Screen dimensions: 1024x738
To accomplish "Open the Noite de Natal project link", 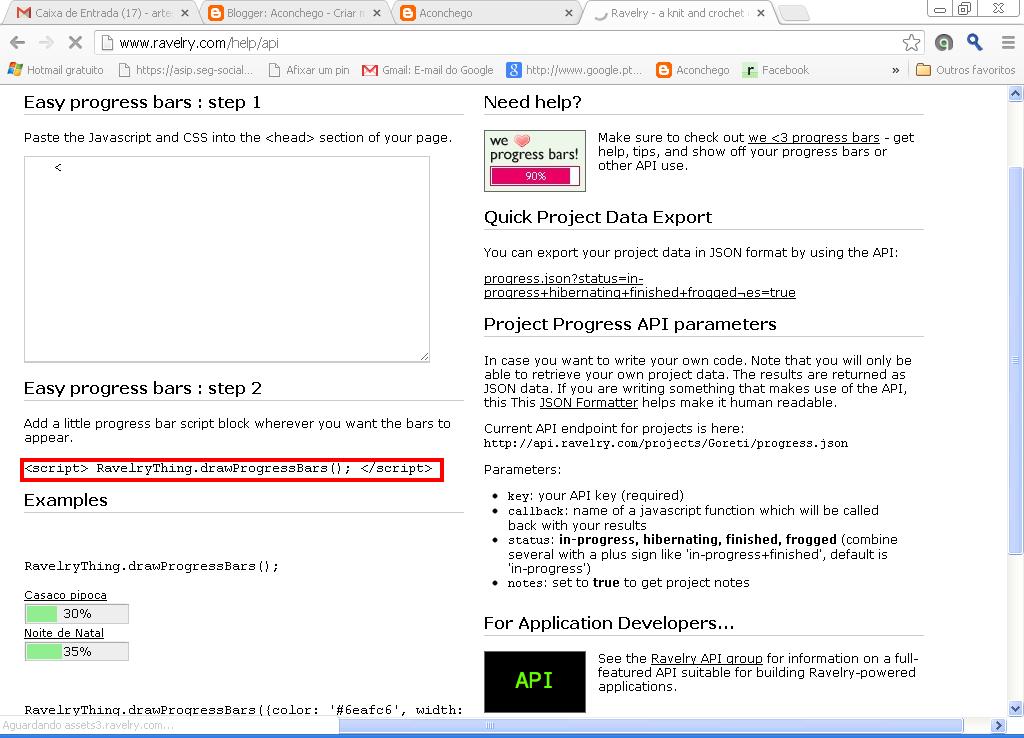I will pos(64,633).
